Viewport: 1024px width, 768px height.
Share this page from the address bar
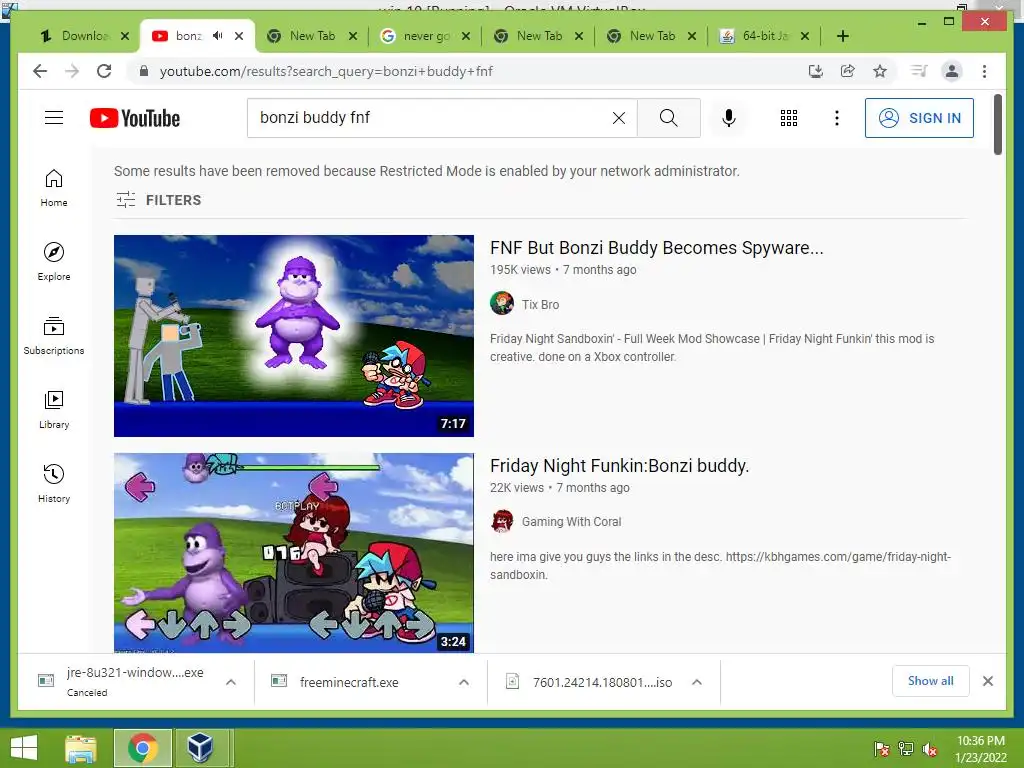pos(848,71)
